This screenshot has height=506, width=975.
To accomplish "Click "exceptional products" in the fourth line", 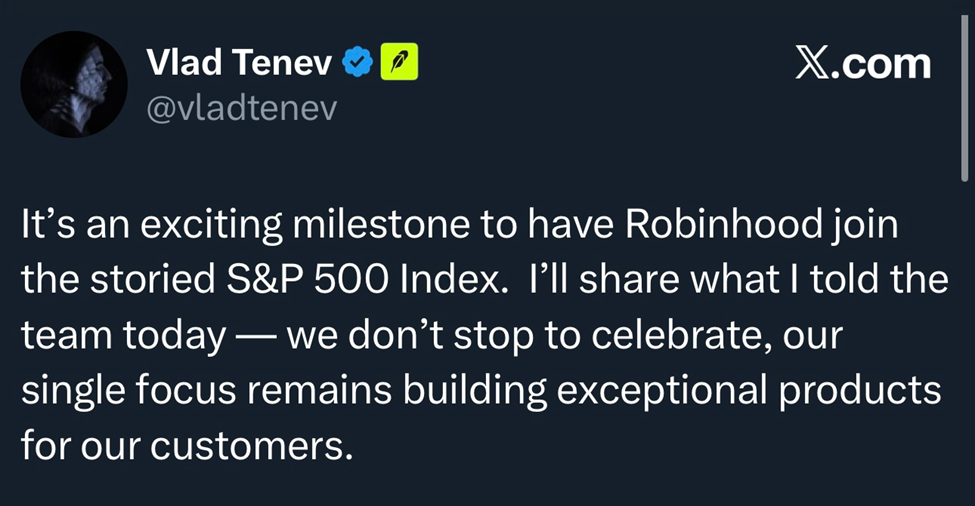I will click(748, 391).
